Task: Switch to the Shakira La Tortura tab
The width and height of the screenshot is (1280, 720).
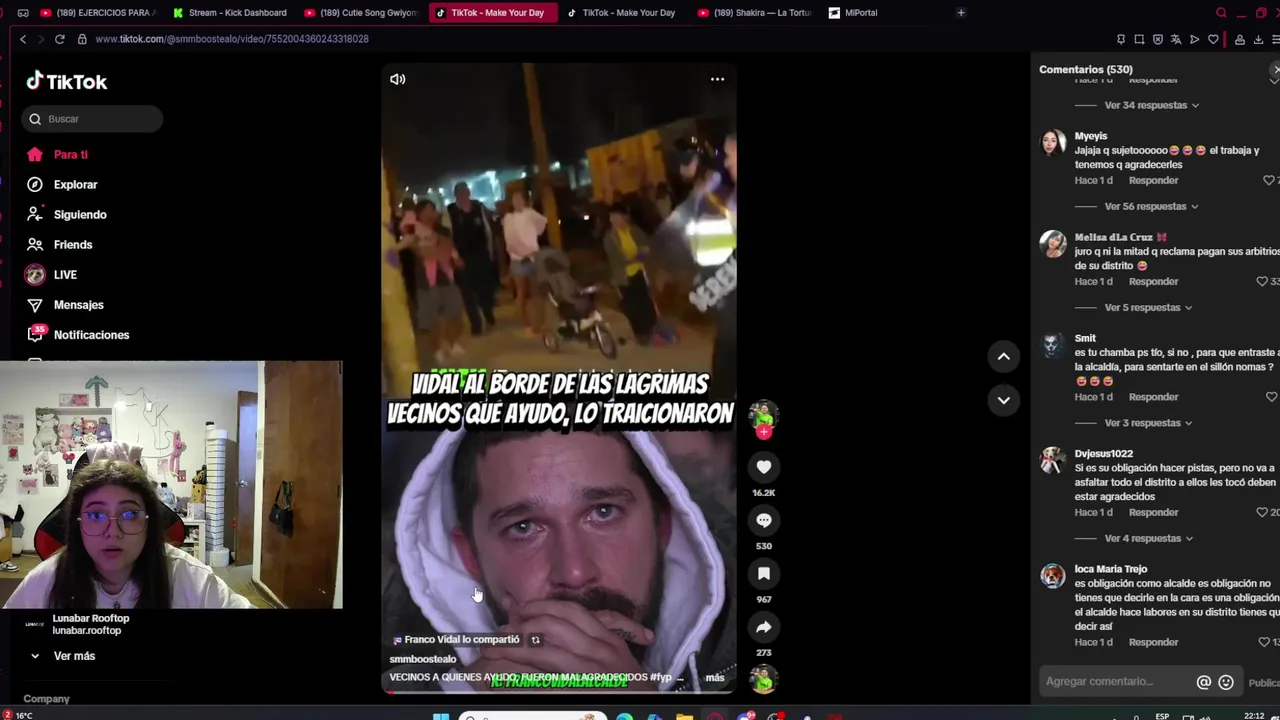Action: tap(755, 13)
